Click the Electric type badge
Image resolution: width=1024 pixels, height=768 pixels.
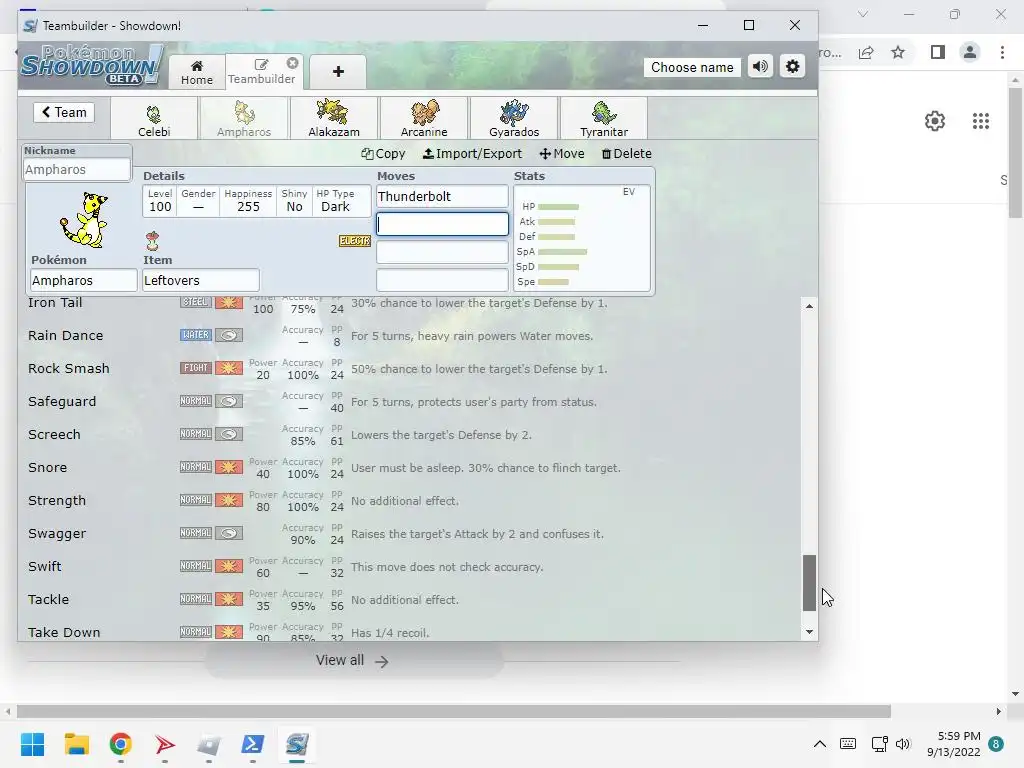(355, 241)
